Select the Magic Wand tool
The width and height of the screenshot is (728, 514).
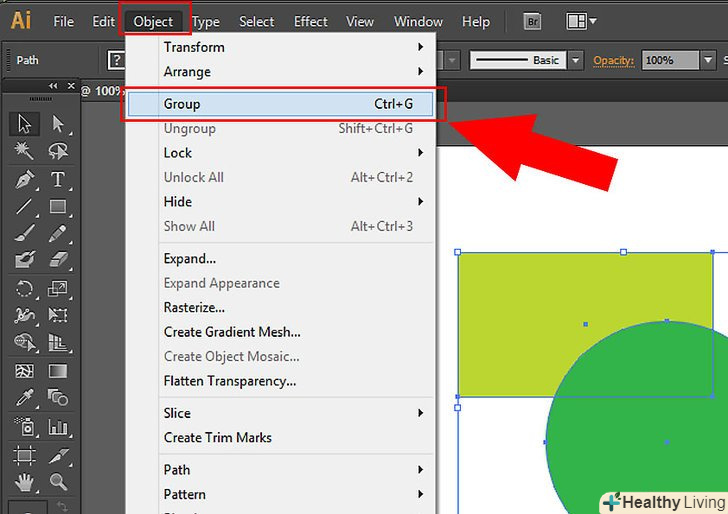[24, 151]
